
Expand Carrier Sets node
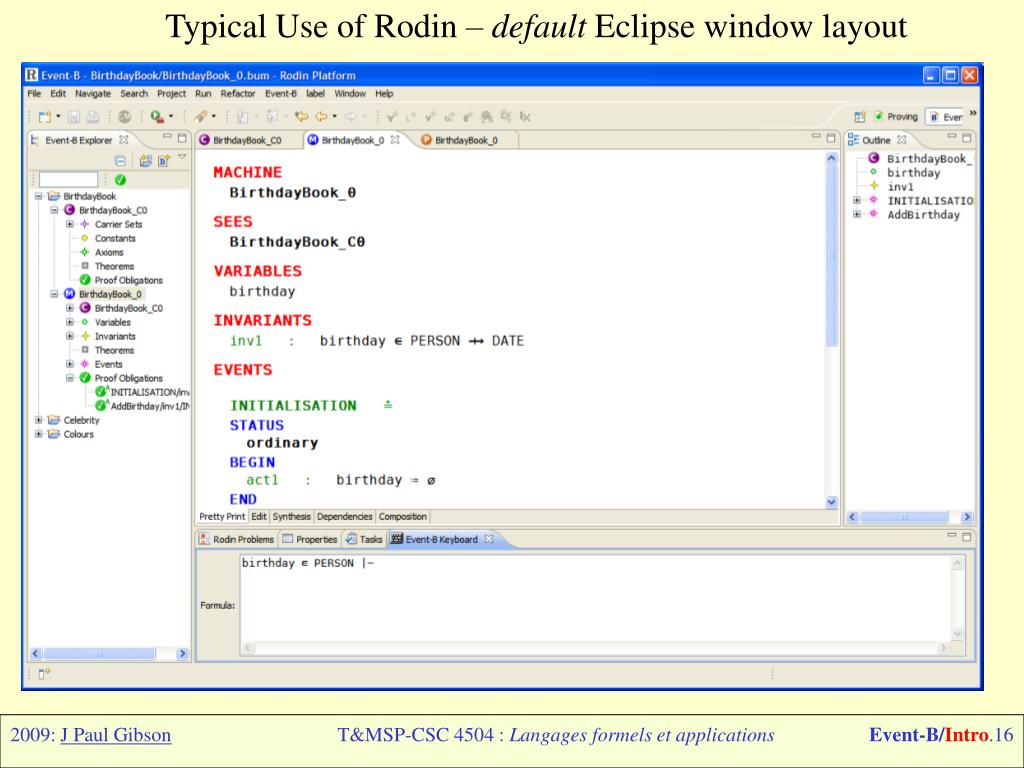(x=70, y=224)
